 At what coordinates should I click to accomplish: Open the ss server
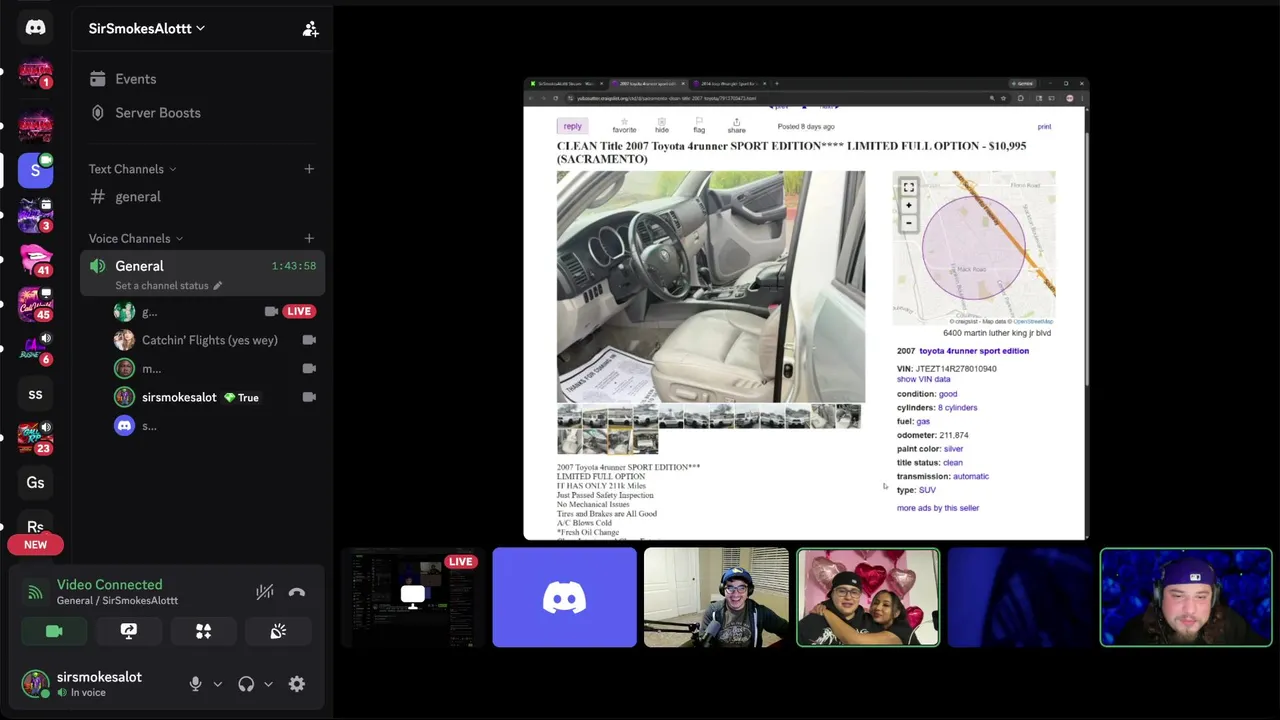point(35,394)
